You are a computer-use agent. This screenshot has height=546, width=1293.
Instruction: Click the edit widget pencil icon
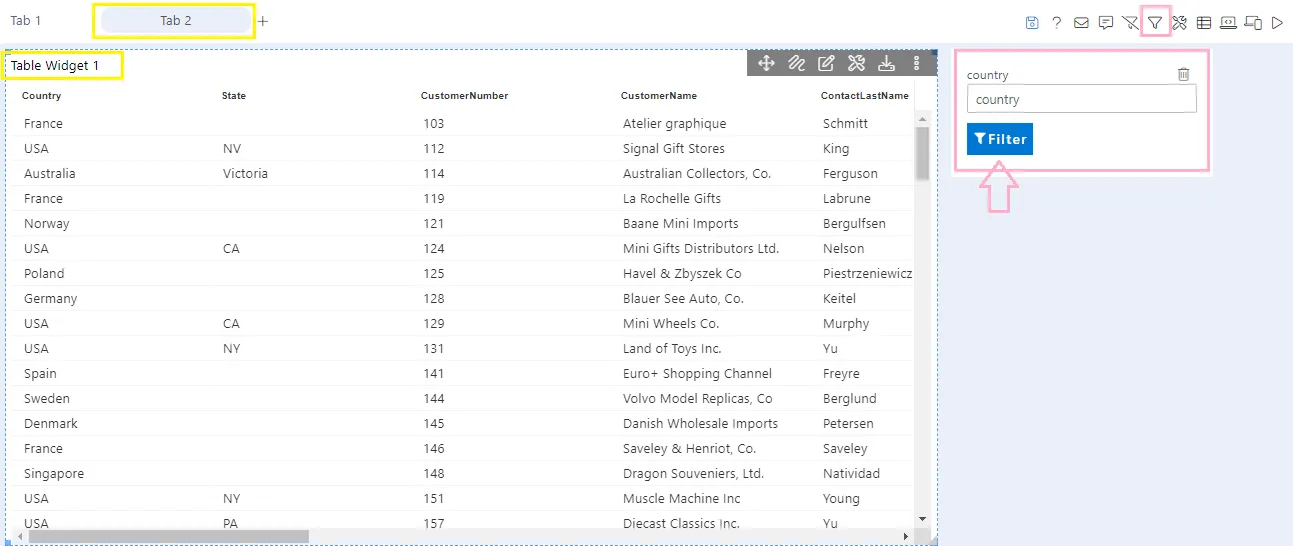coord(826,63)
